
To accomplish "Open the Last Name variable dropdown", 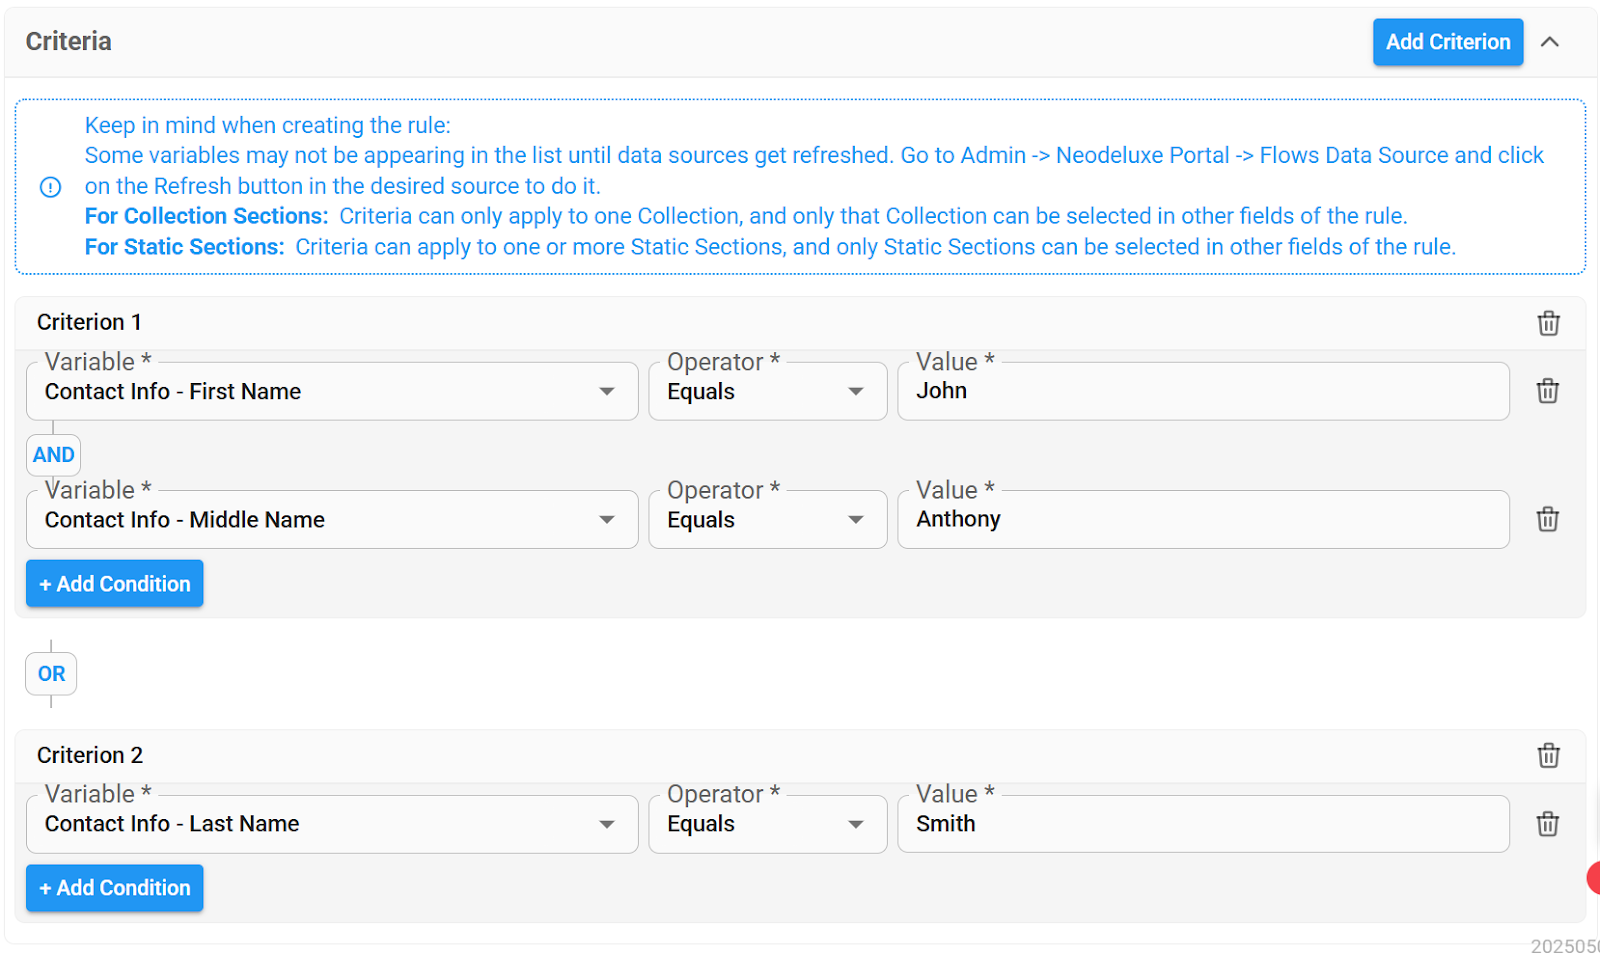I will coord(332,824).
